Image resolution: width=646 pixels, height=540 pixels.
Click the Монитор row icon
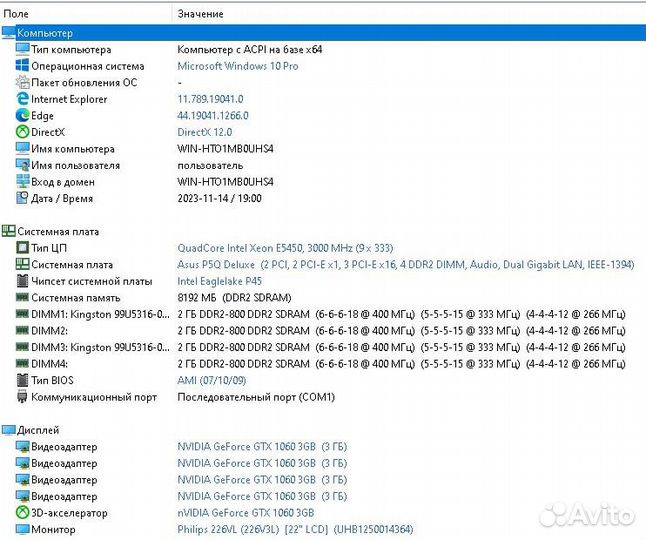(x=22, y=529)
